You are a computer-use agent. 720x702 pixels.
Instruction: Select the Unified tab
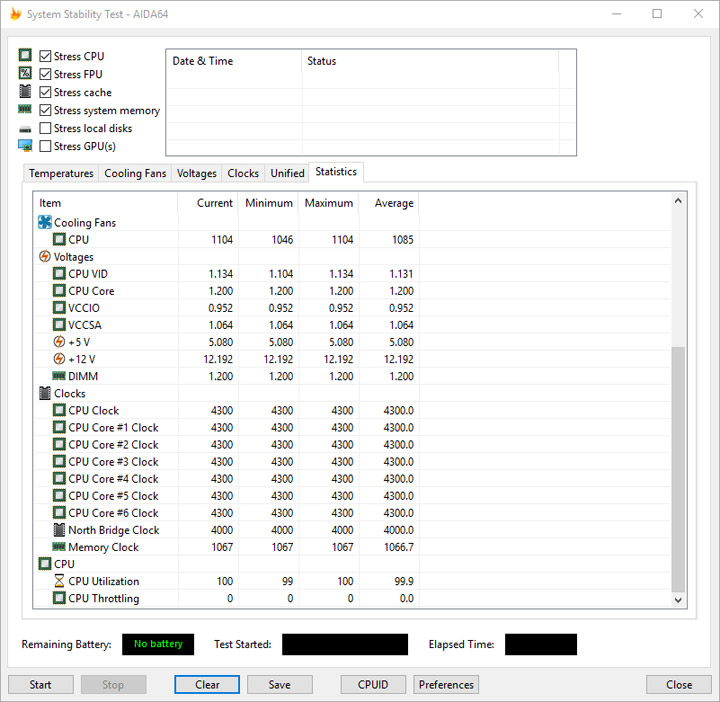pos(287,173)
